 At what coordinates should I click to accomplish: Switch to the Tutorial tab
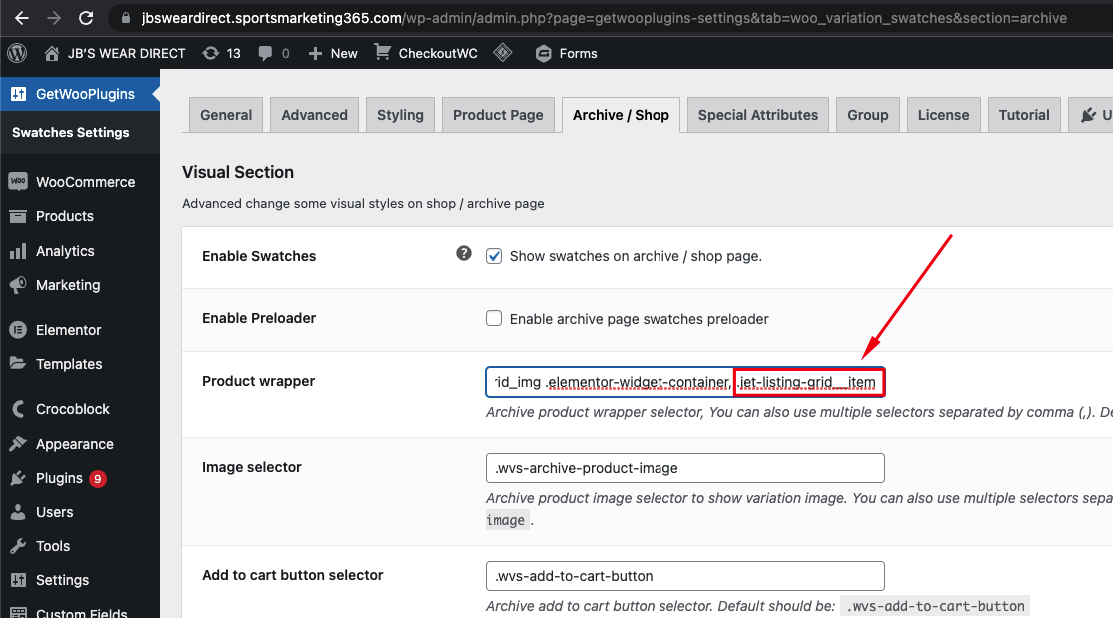point(1024,115)
